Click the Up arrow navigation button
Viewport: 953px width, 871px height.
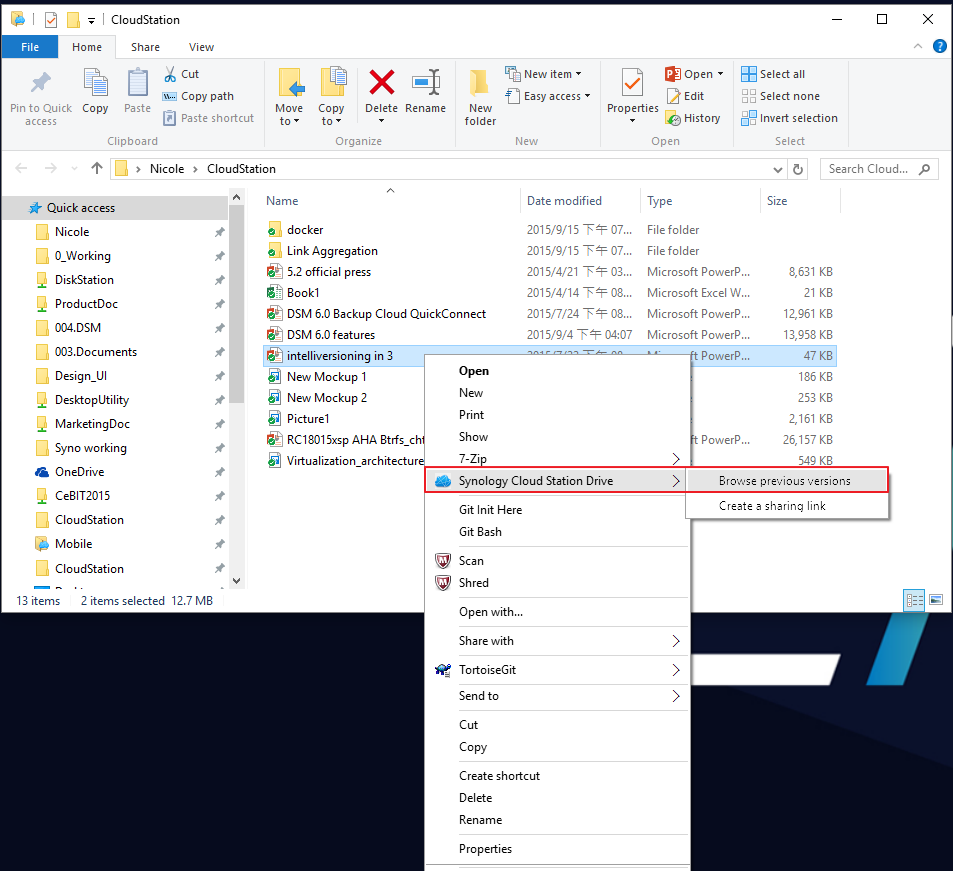(97, 168)
